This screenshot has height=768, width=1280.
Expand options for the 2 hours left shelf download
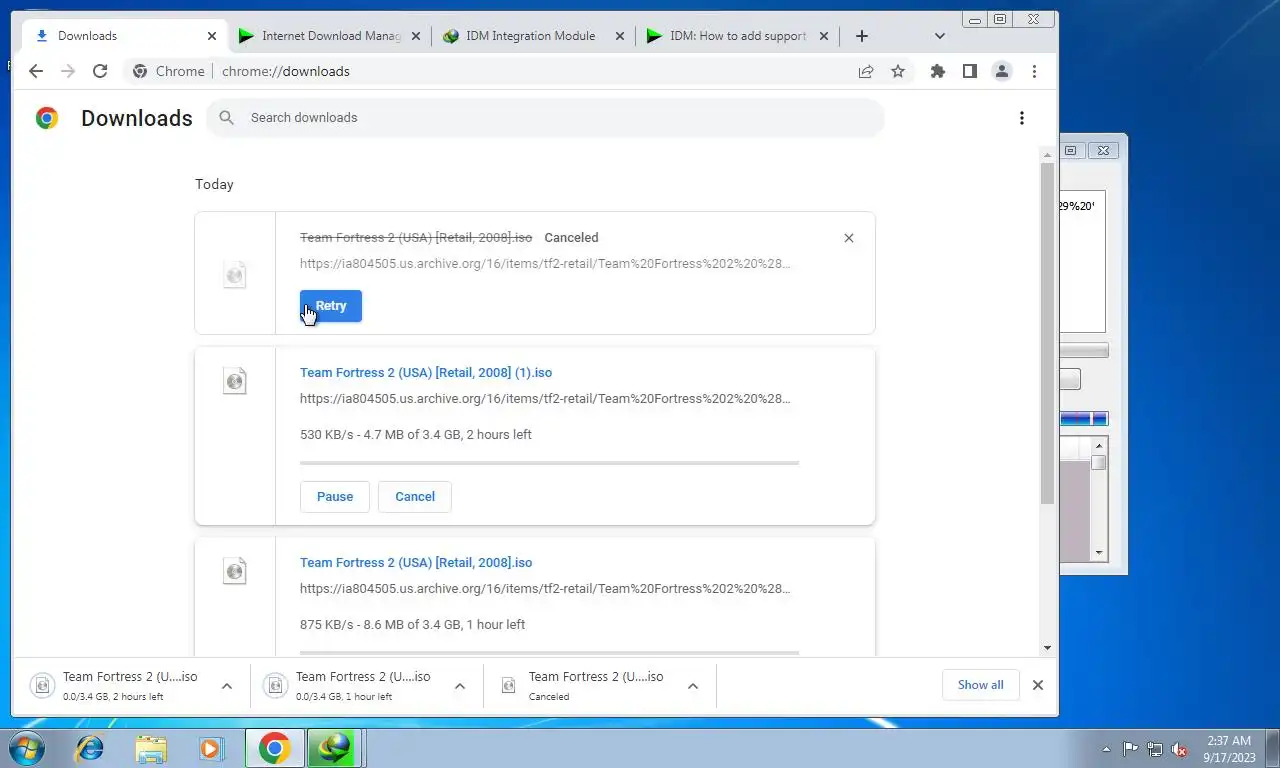click(x=227, y=686)
